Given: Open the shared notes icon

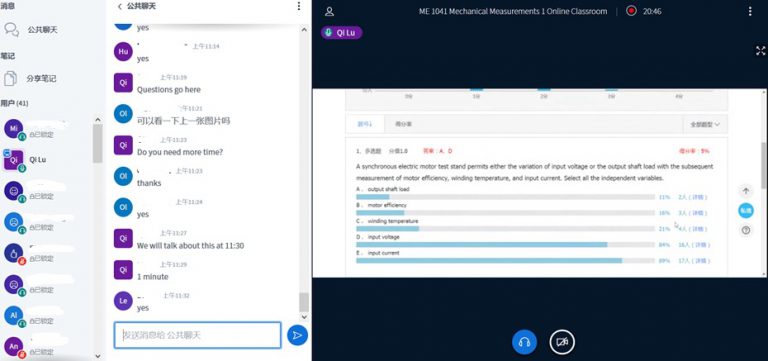Looking at the screenshot, I should pyautogui.click(x=11, y=78).
